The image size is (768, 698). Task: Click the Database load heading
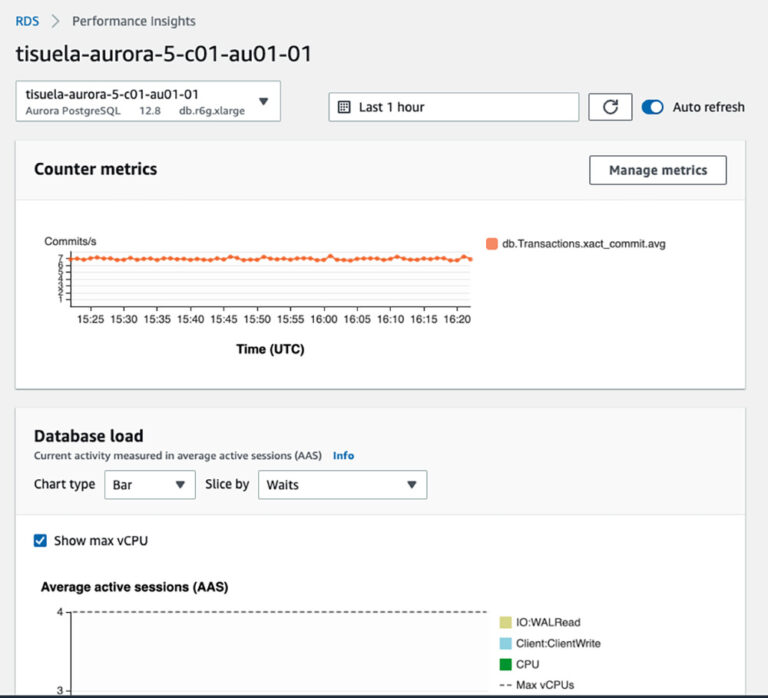pyautogui.click(x=89, y=435)
